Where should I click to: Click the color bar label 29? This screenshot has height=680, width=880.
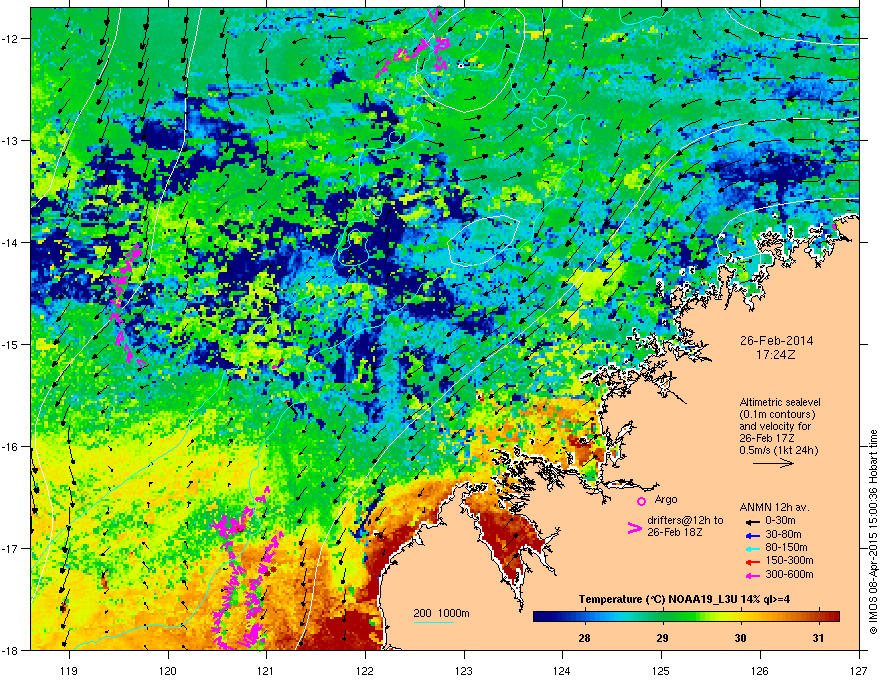[x=662, y=638]
